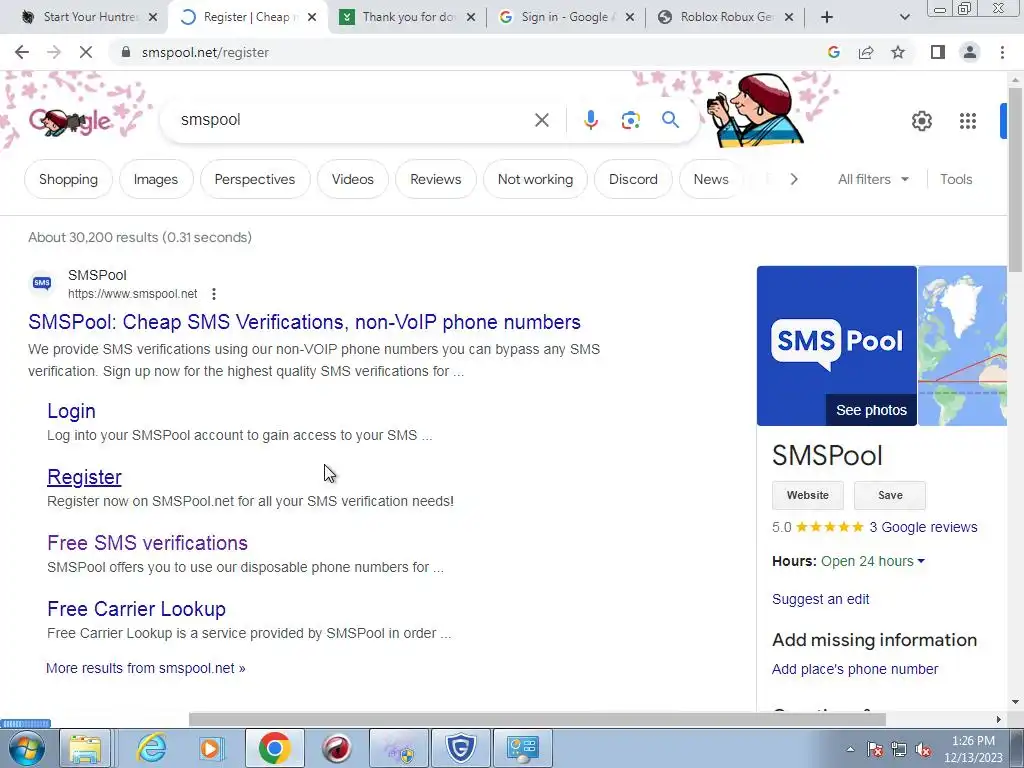Open the search Tools button
Screen dimensions: 1024x768
pos(955,179)
